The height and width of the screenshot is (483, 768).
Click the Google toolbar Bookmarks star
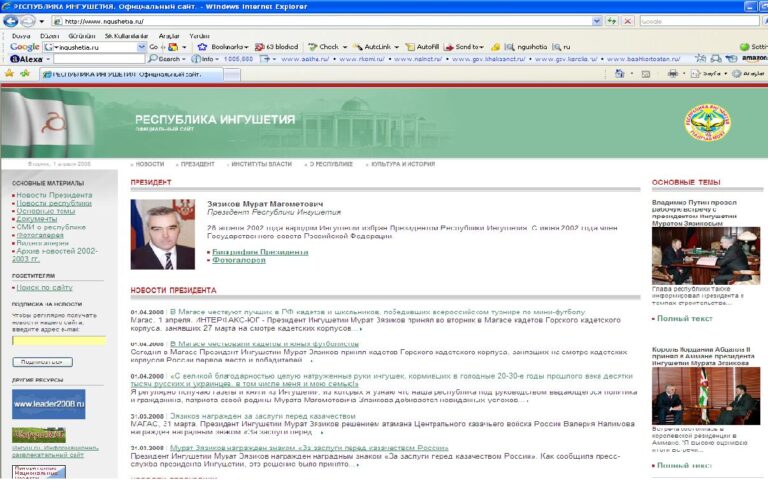pyautogui.click(x=202, y=47)
